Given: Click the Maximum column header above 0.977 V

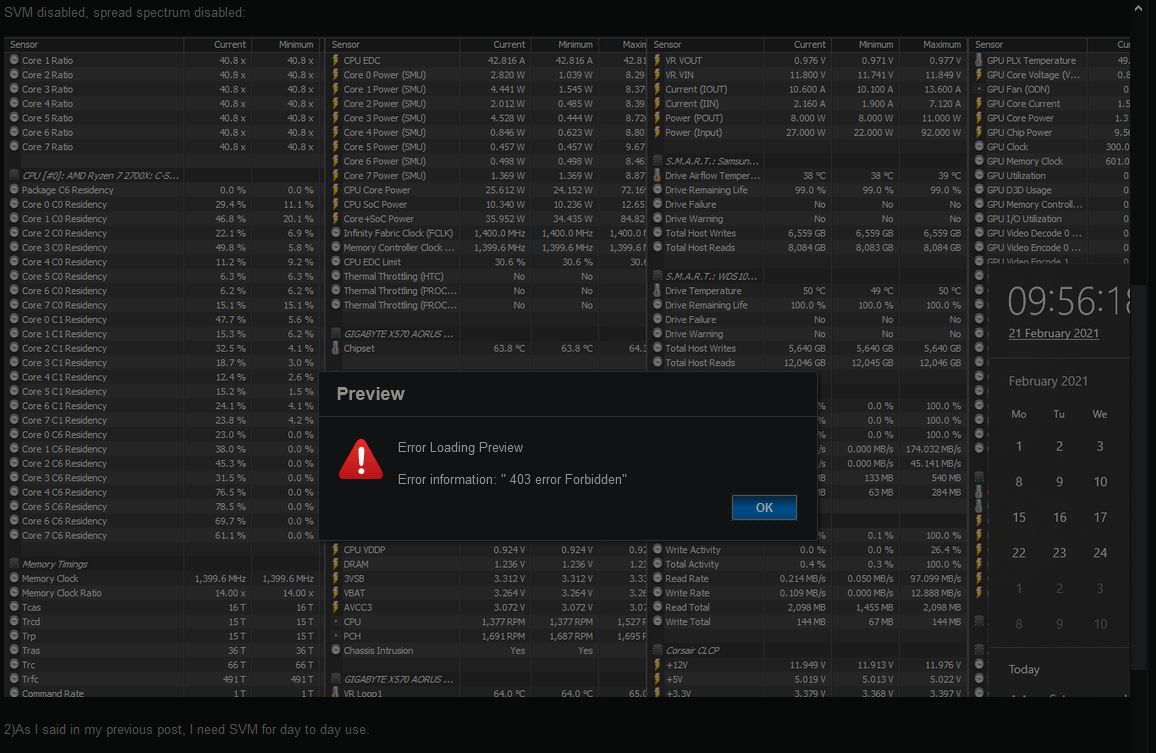Looking at the screenshot, I should 933,45.
